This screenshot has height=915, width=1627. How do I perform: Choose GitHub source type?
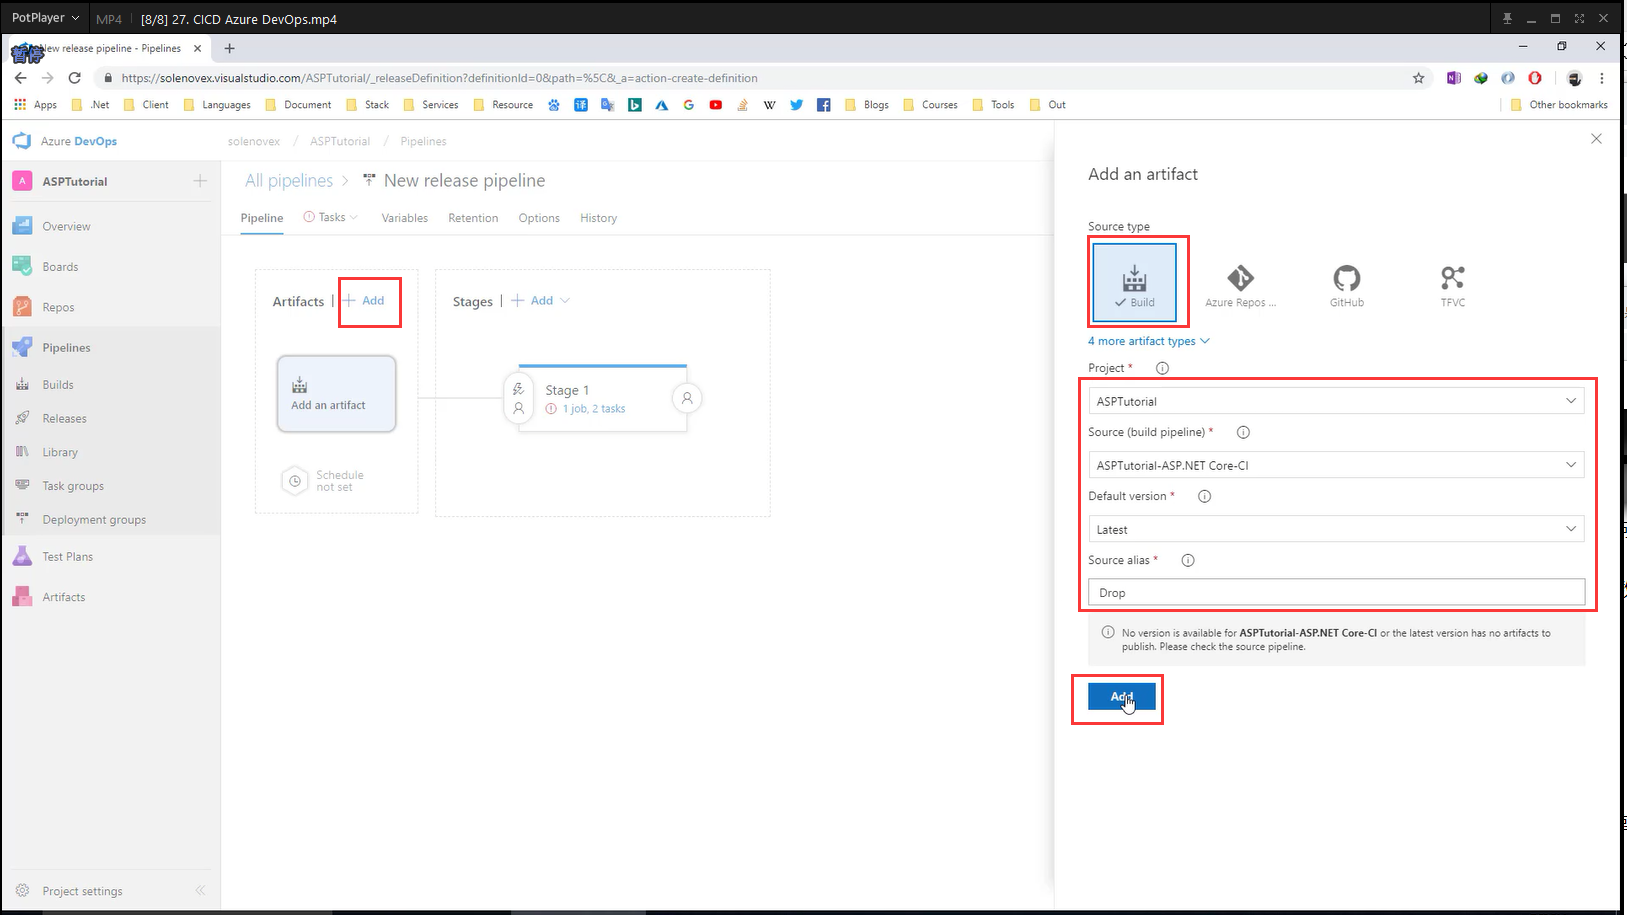pos(1346,286)
